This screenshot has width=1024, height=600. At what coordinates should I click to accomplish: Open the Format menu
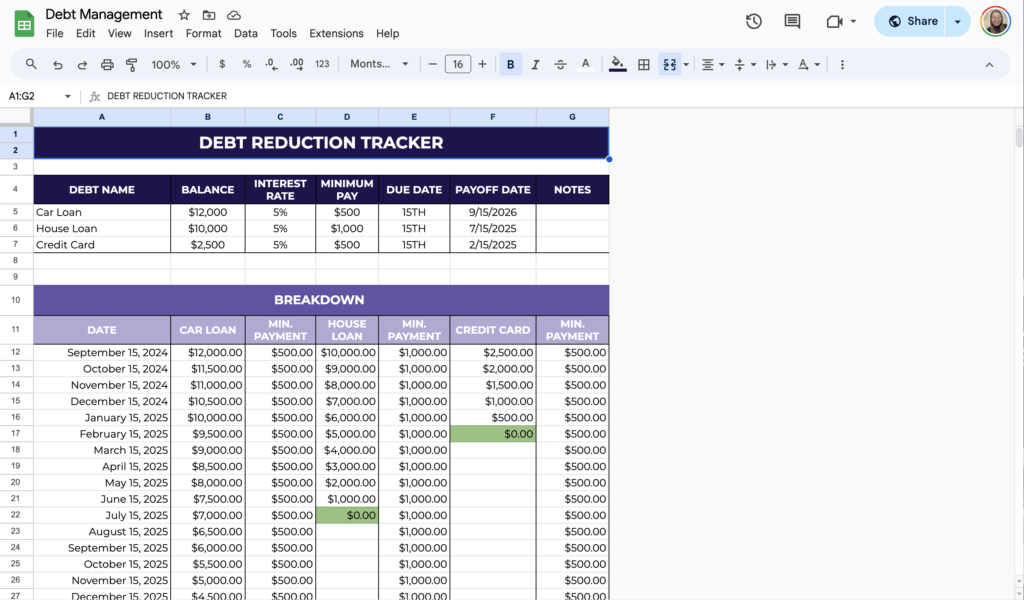click(x=203, y=33)
